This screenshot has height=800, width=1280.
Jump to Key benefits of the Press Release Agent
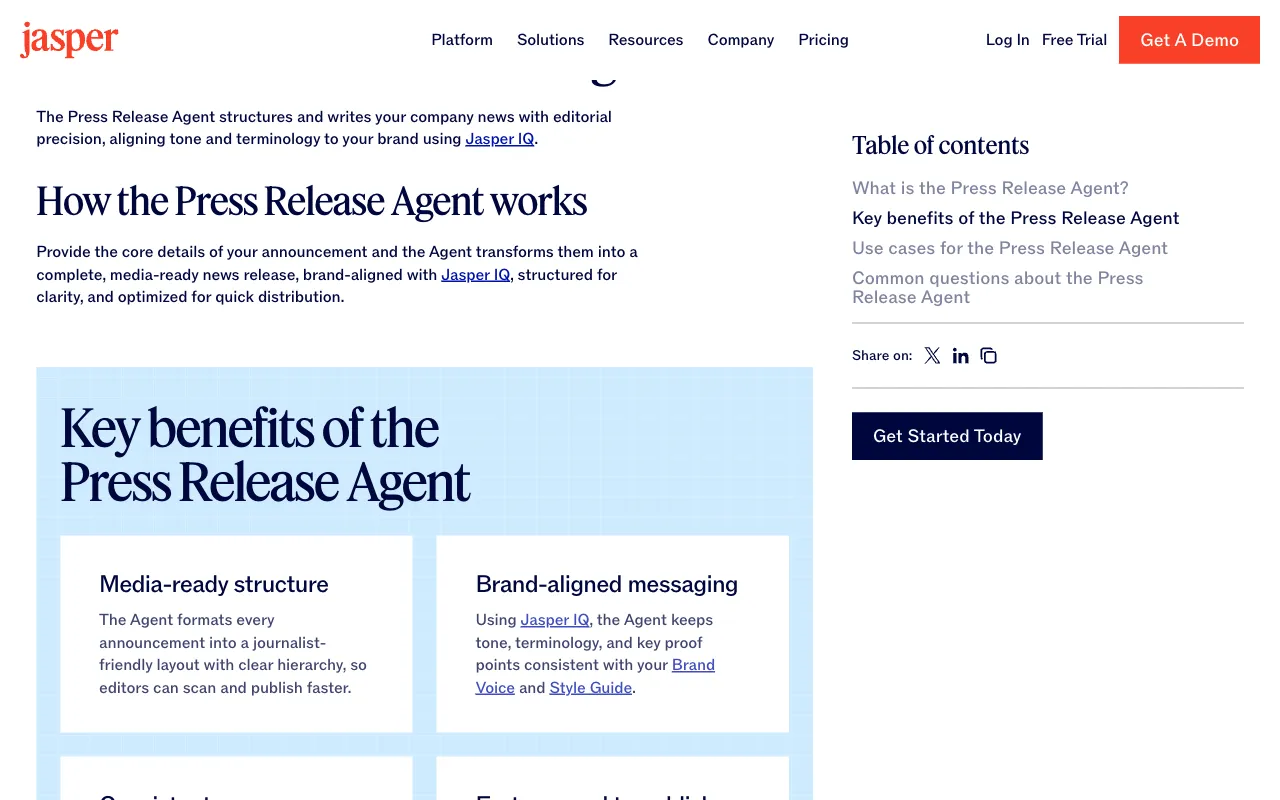tap(1015, 218)
